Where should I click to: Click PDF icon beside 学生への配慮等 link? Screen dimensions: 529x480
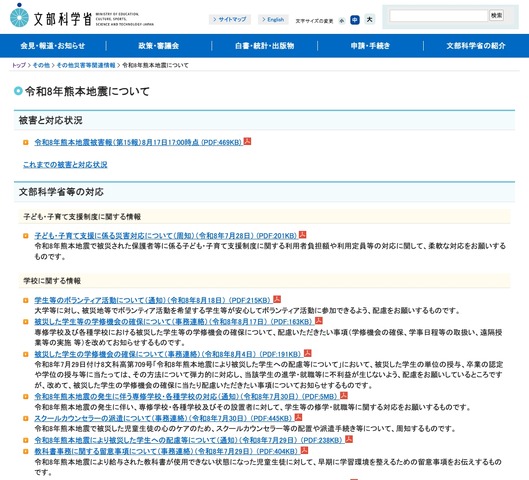click(349, 439)
